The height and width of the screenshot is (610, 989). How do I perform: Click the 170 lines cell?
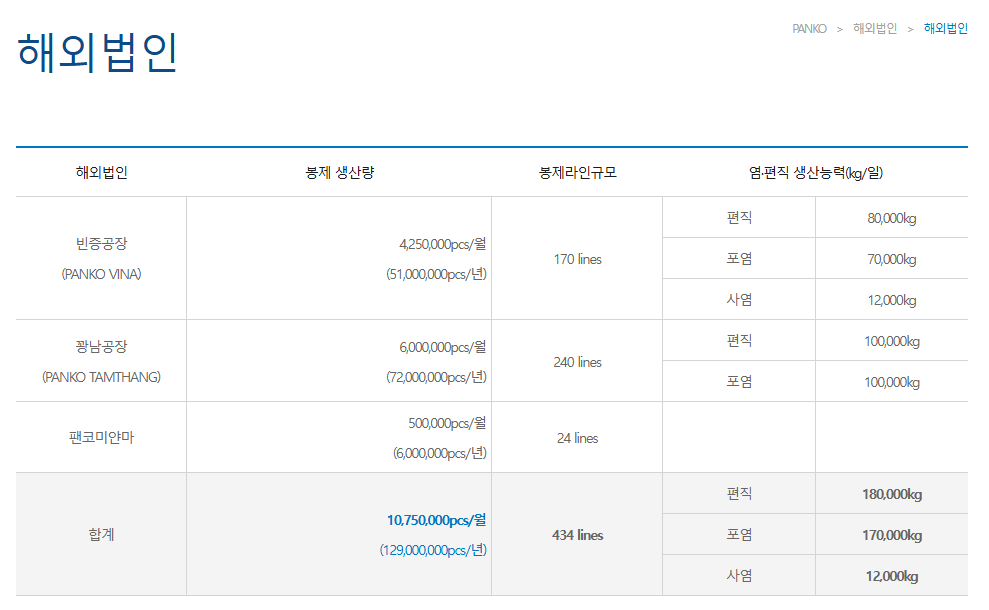[x=576, y=258]
